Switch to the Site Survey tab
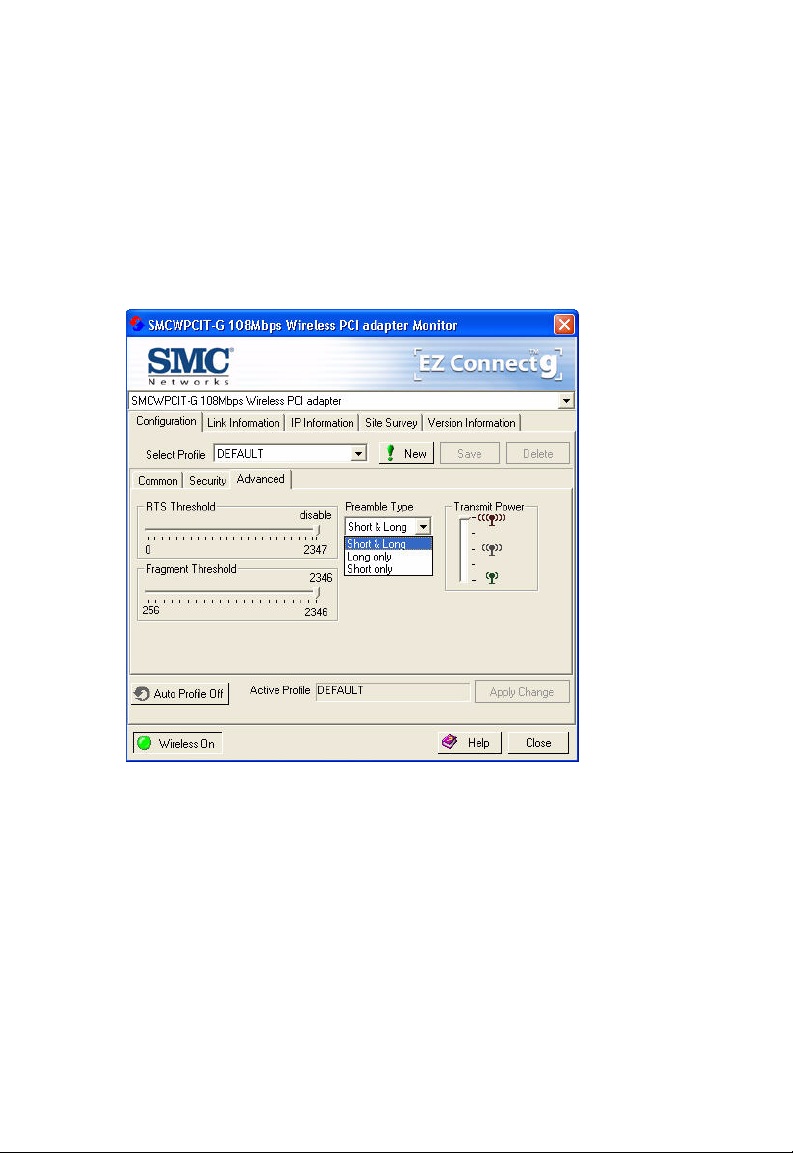The width and height of the screenshot is (793, 1153). point(391,423)
